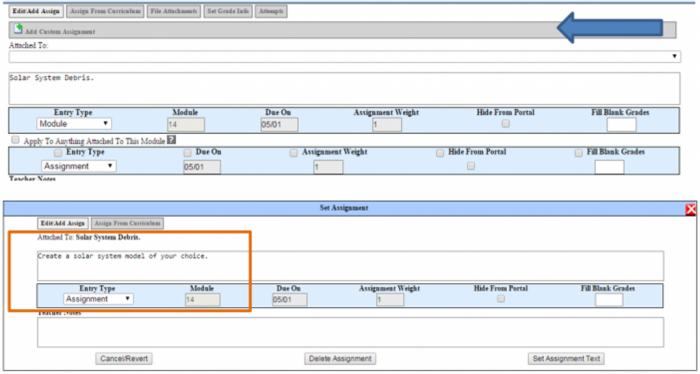
Task: Click Add Custom Assignment bar label
Action: tap(60, 32)
